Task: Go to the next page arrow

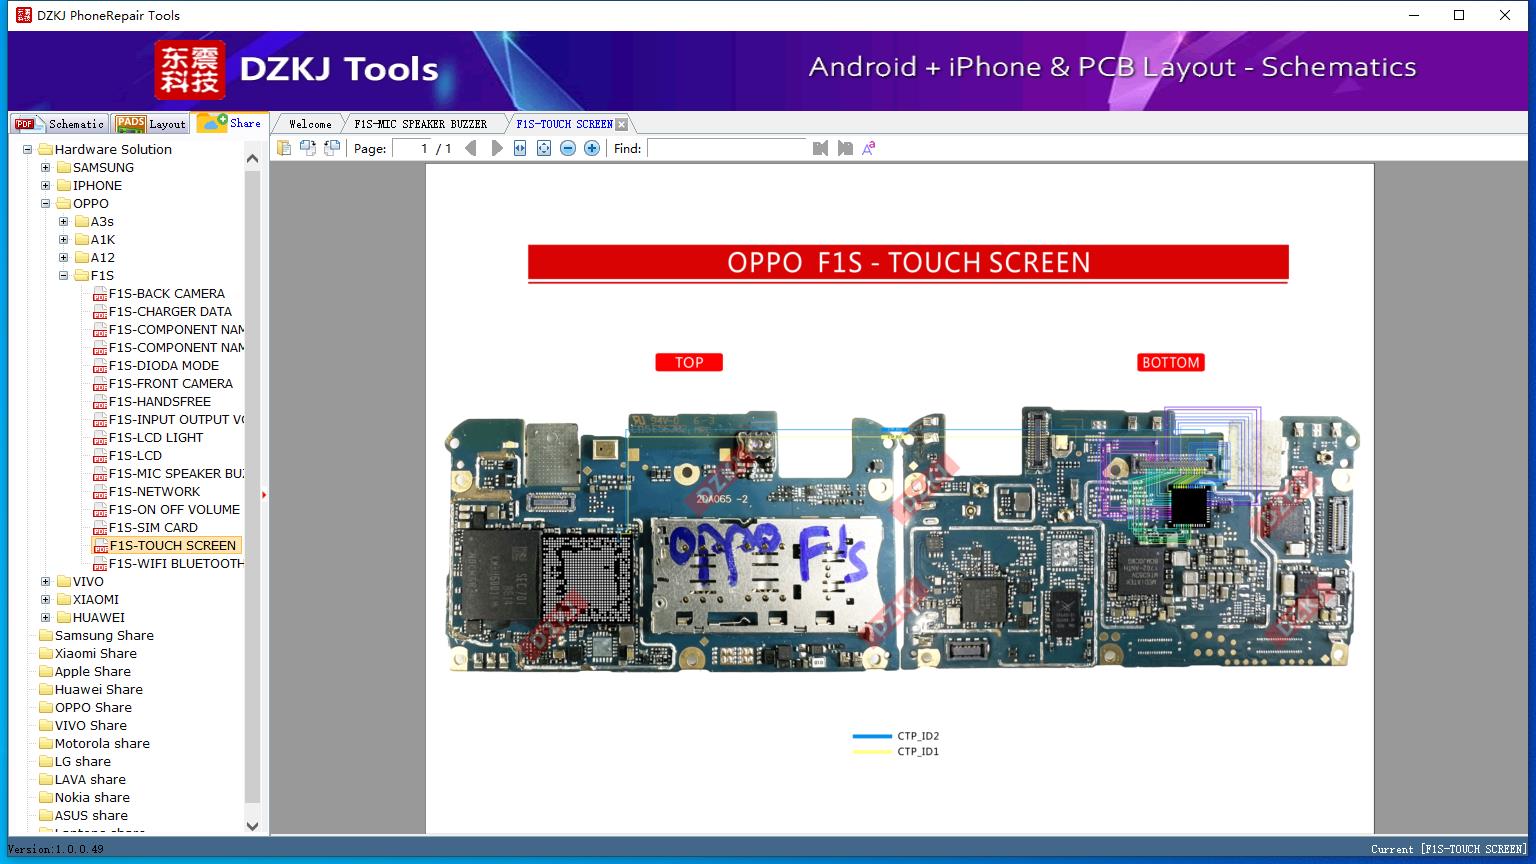Action: [497, 148]
